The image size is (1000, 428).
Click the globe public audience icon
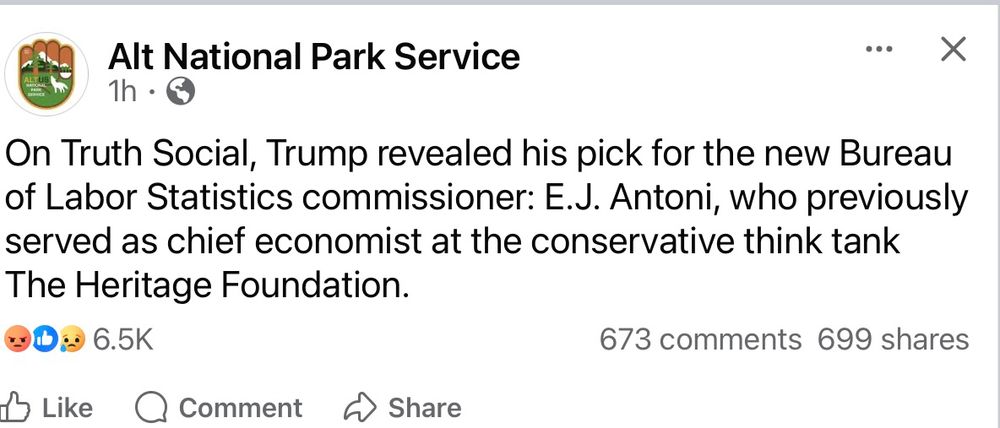[180, 92]
